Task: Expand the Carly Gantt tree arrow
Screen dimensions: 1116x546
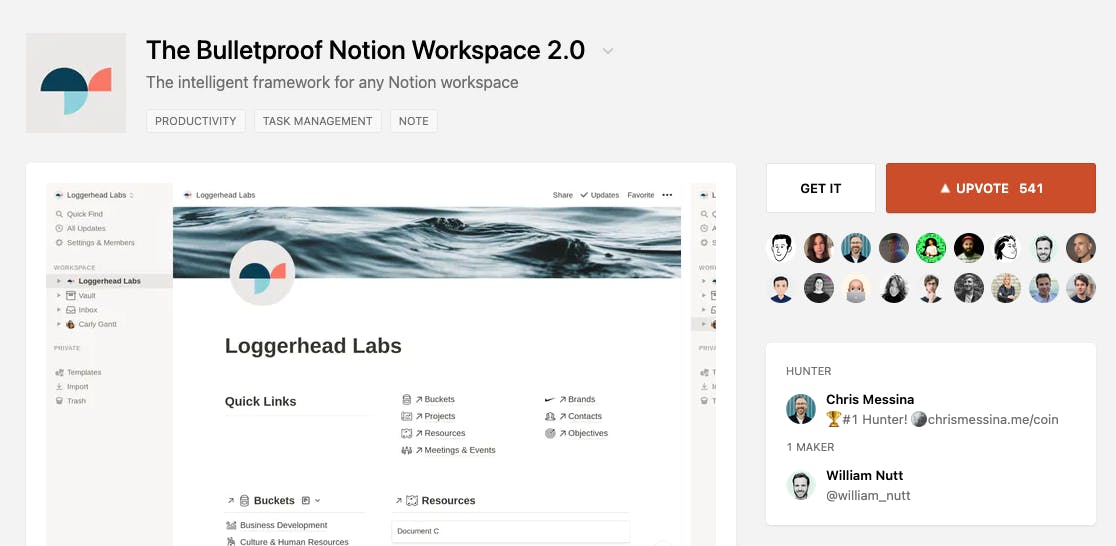Action: (x=59, y=324)
